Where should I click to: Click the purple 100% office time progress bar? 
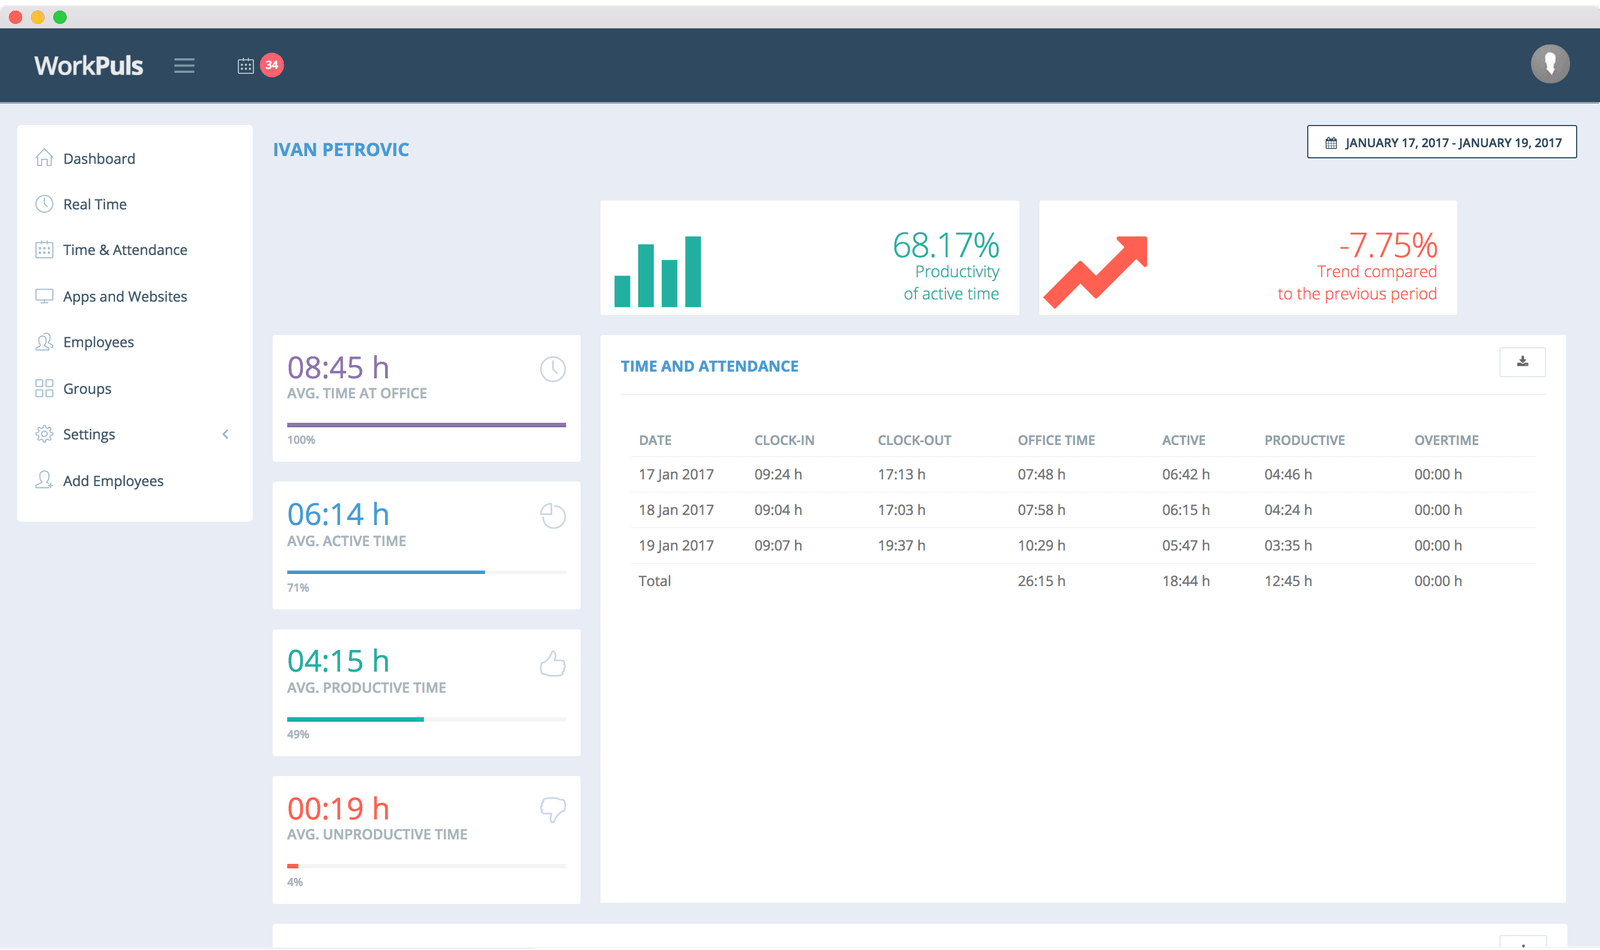coord(426,425)
